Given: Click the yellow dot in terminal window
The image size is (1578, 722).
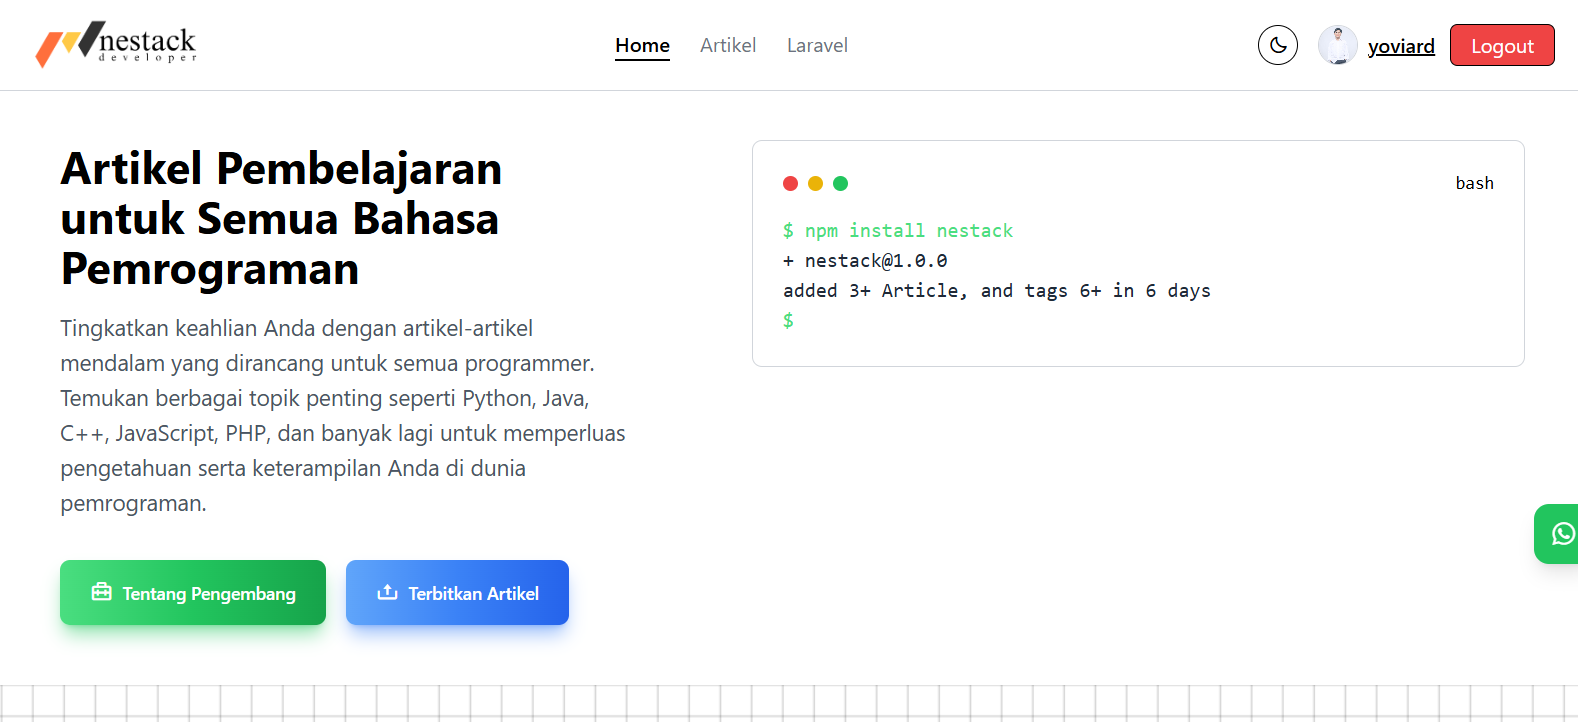Looking at the screenshot, I should tap(815, 183).
